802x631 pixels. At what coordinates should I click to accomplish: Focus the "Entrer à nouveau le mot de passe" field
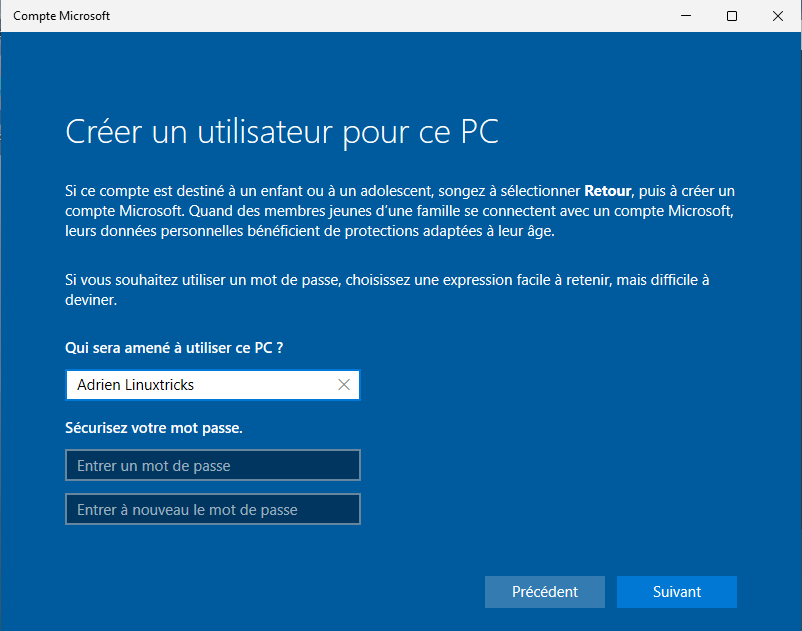[212, 508]
